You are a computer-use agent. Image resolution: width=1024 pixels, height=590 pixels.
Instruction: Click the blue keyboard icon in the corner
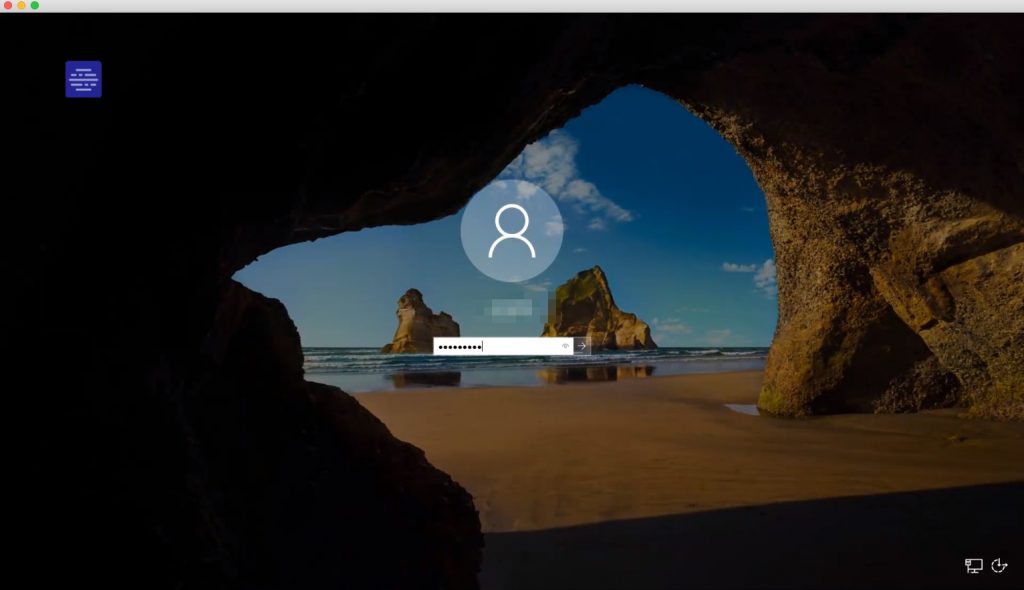(x=83, y=79)
